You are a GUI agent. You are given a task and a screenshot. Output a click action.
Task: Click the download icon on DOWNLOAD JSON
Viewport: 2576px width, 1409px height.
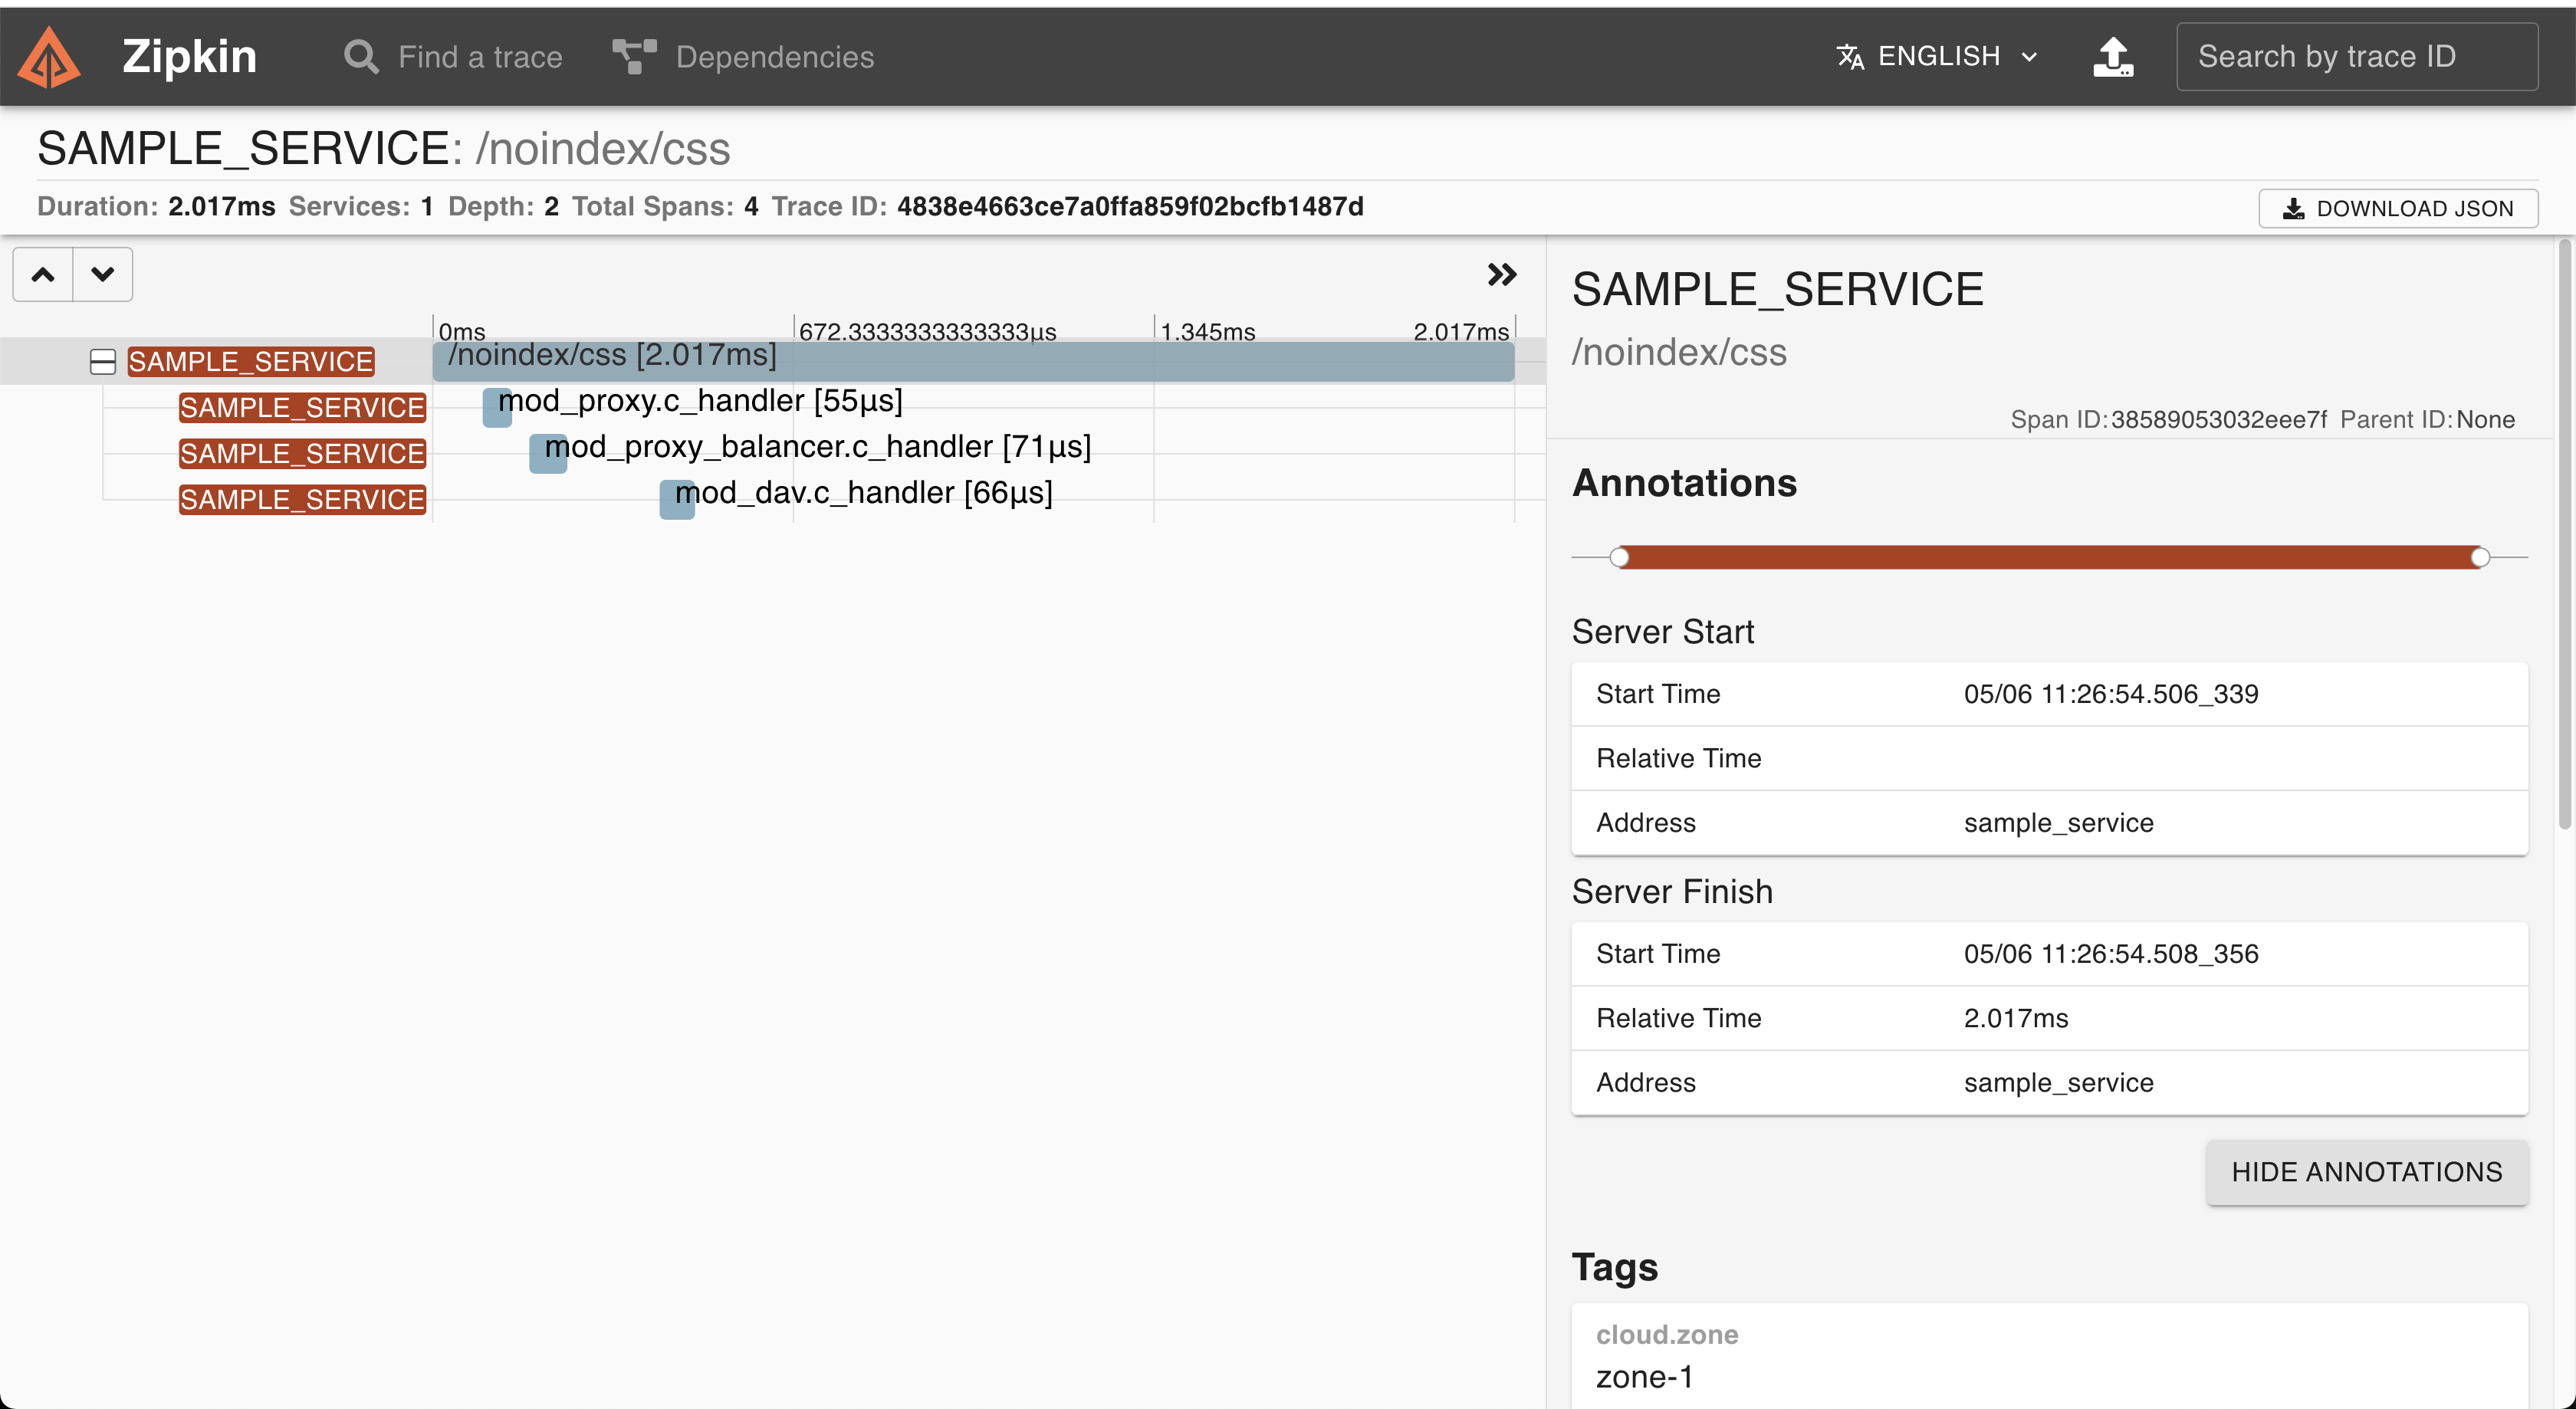click(x=2293, y=208)
